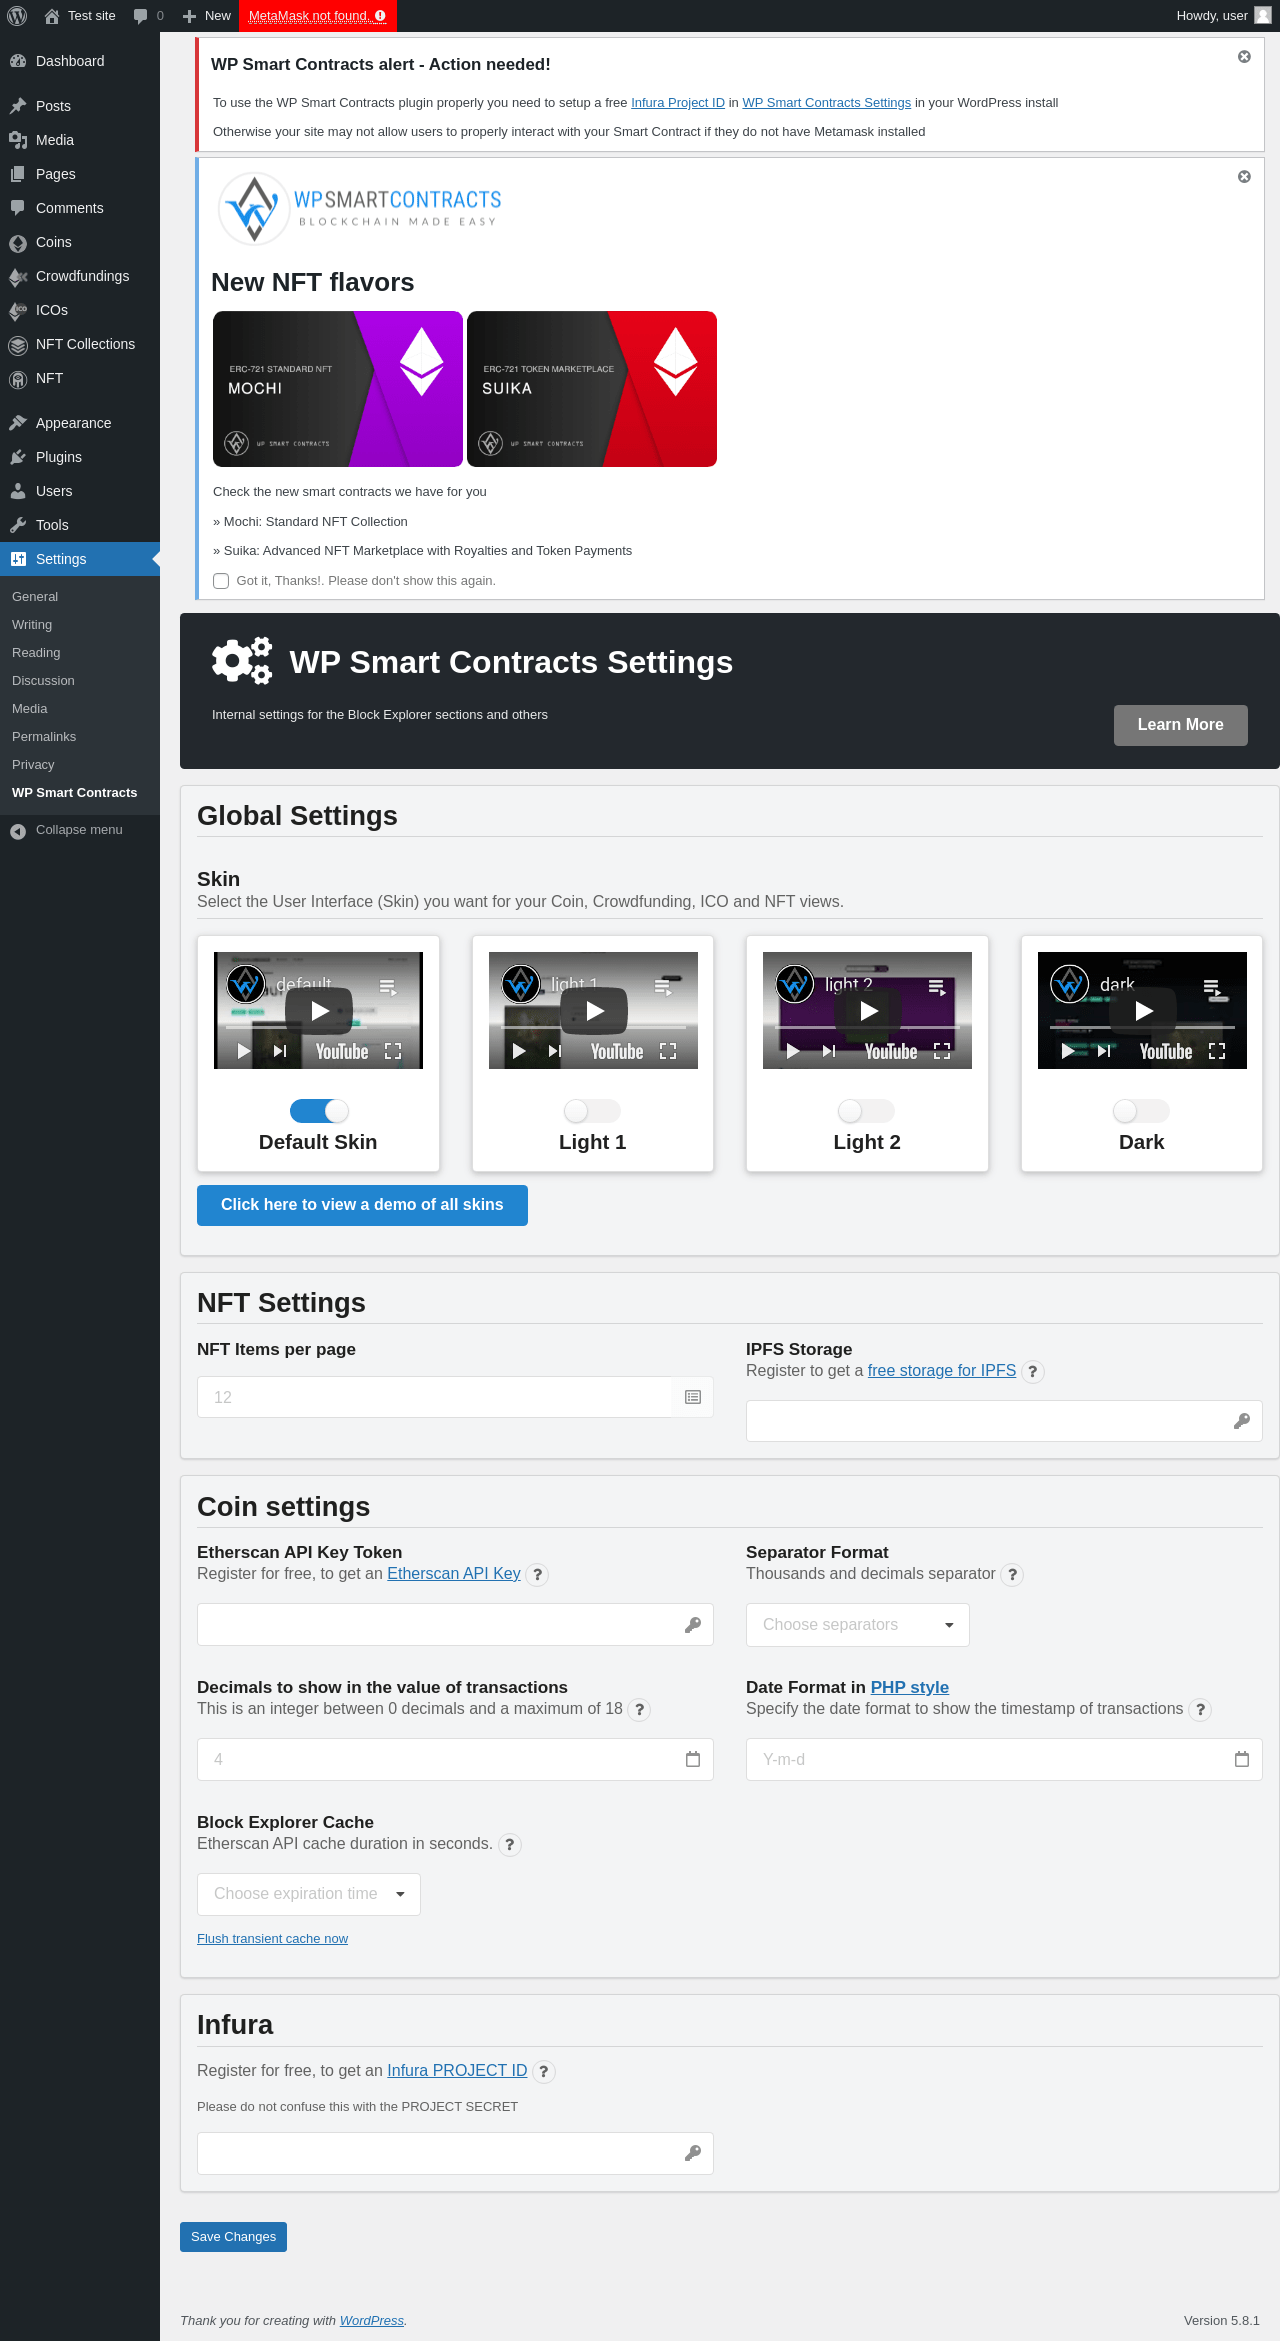Collapse the admin sidebar menu
The image size is (1280, 2341).
[x=67, y=830]
